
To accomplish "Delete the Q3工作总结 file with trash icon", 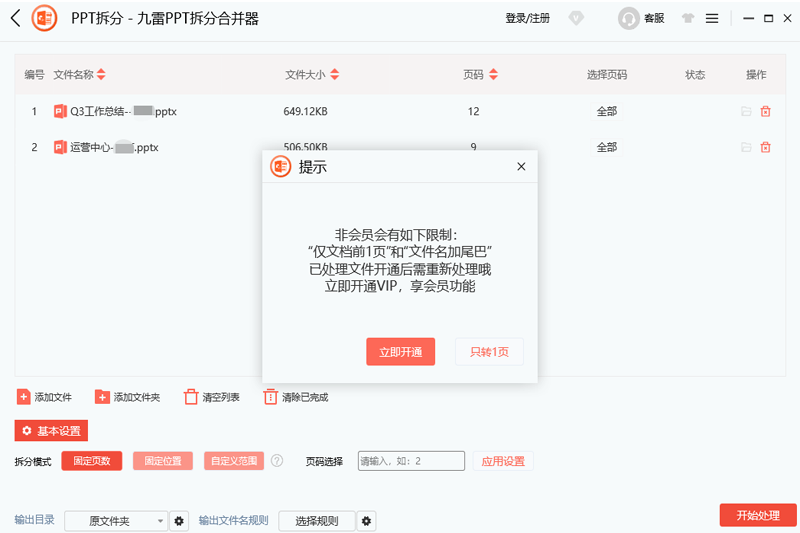I will (765, 111).
